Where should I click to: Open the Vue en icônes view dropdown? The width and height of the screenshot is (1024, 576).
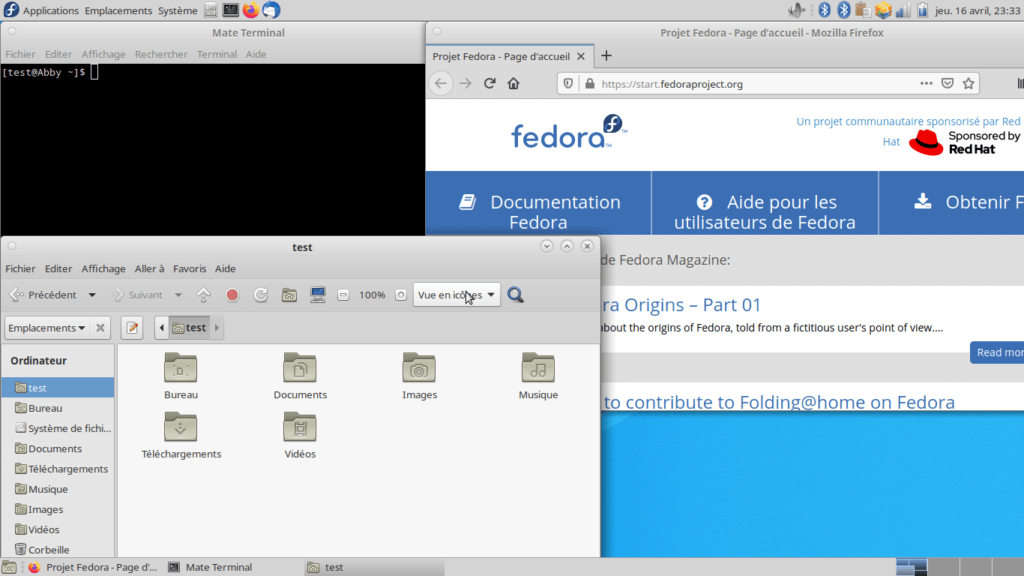click(456, 295)
